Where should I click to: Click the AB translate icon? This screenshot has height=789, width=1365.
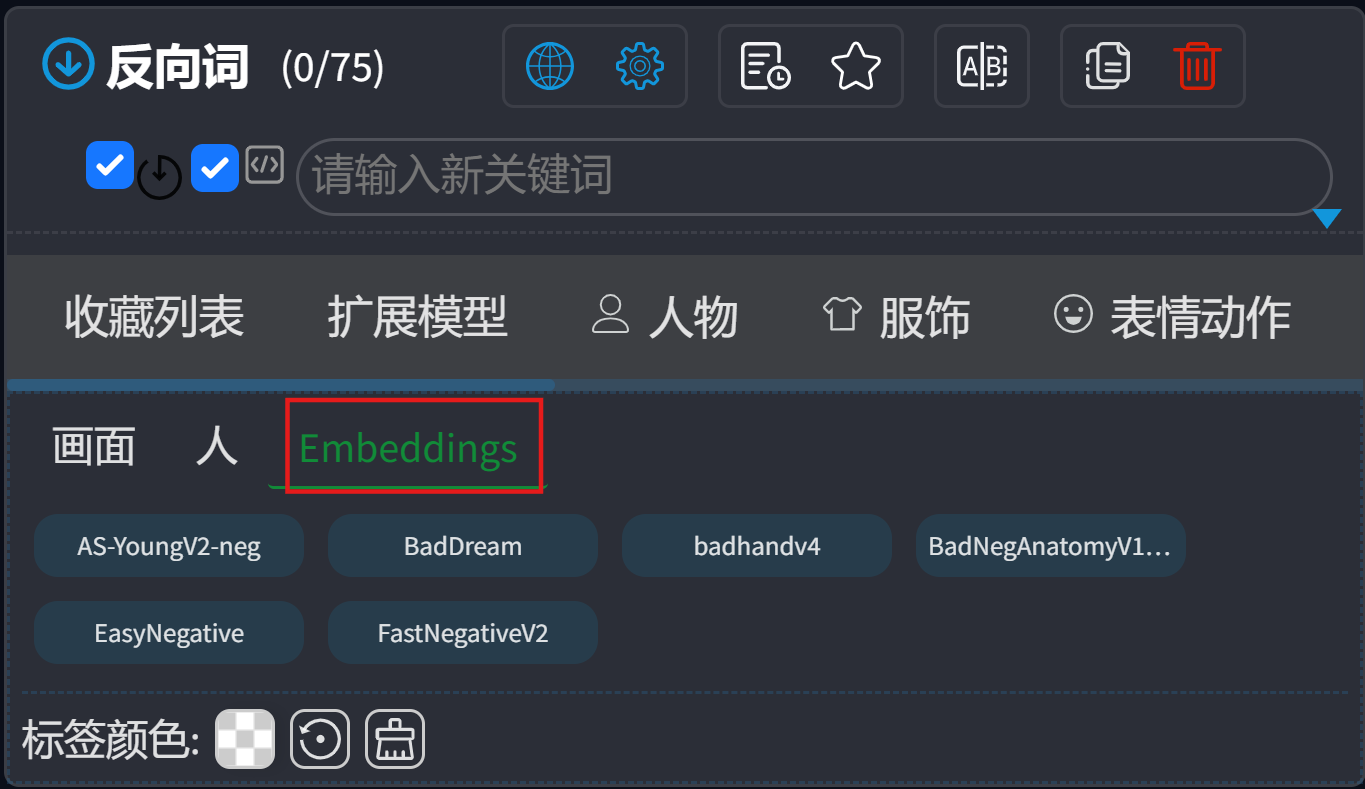982,67
